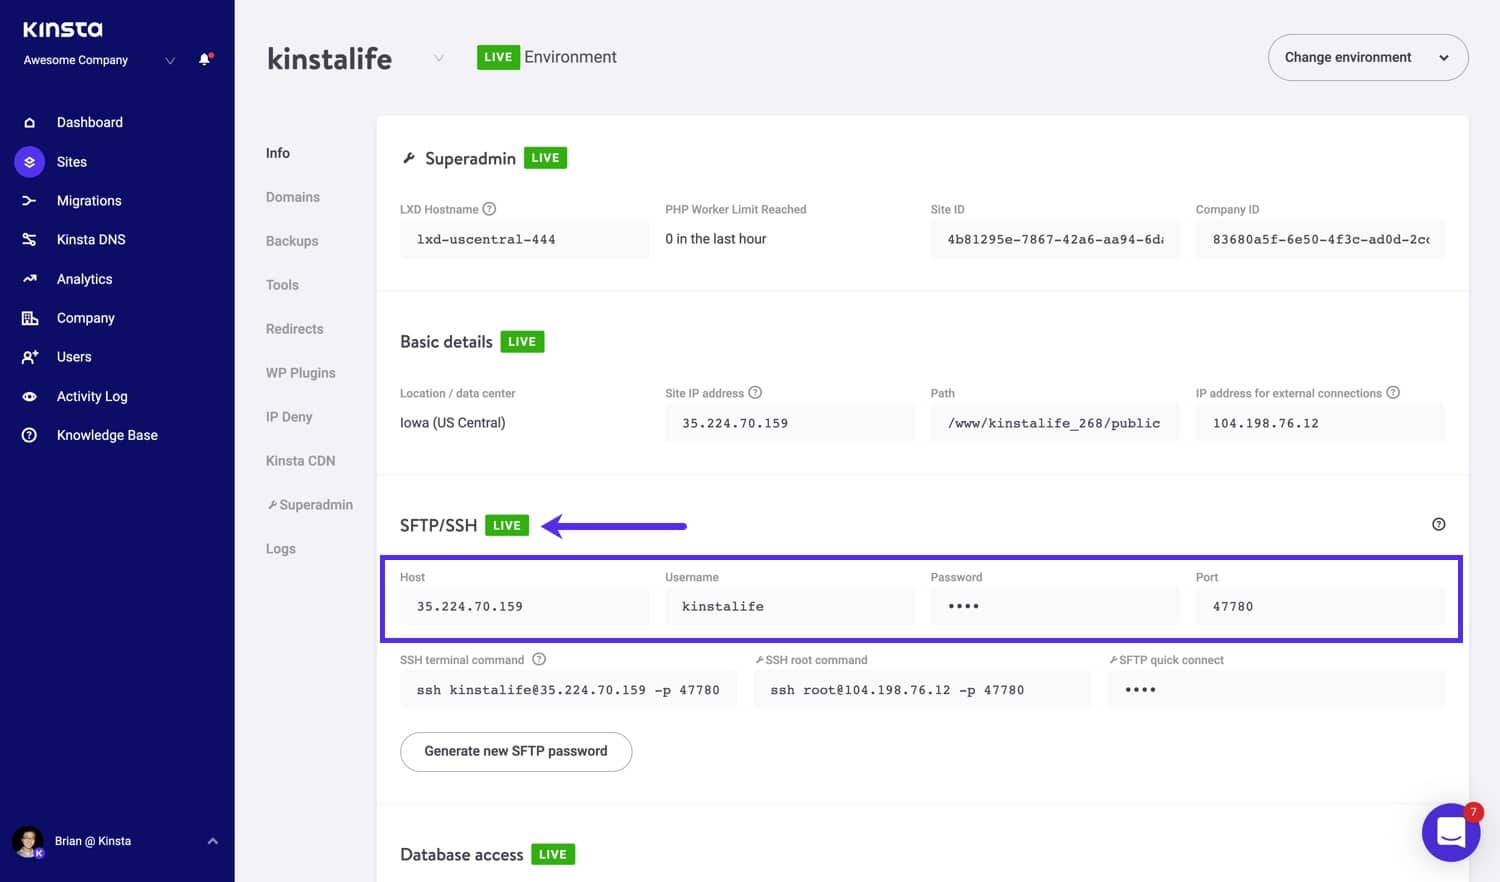Open the Activity Log
The image size is (1500, 882).
[x=92, y=396]
